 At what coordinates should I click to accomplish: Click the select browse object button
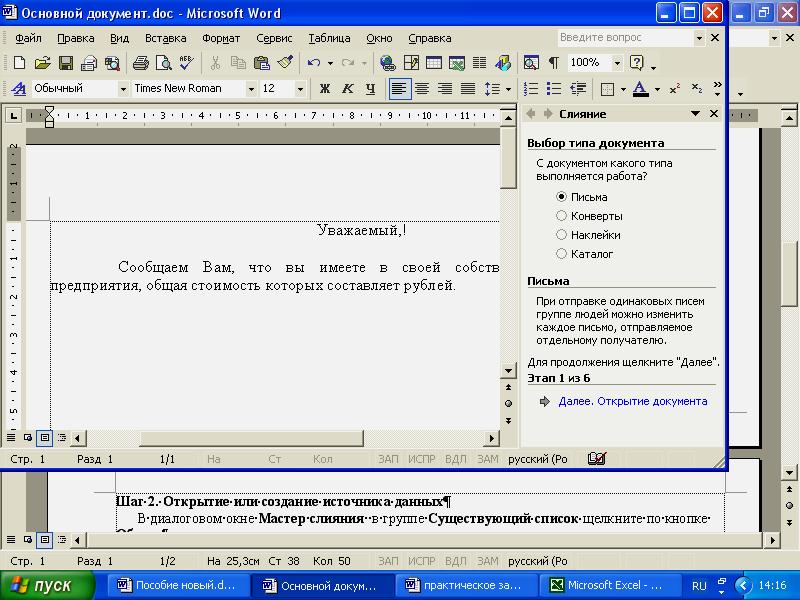(x=508, y=404)
